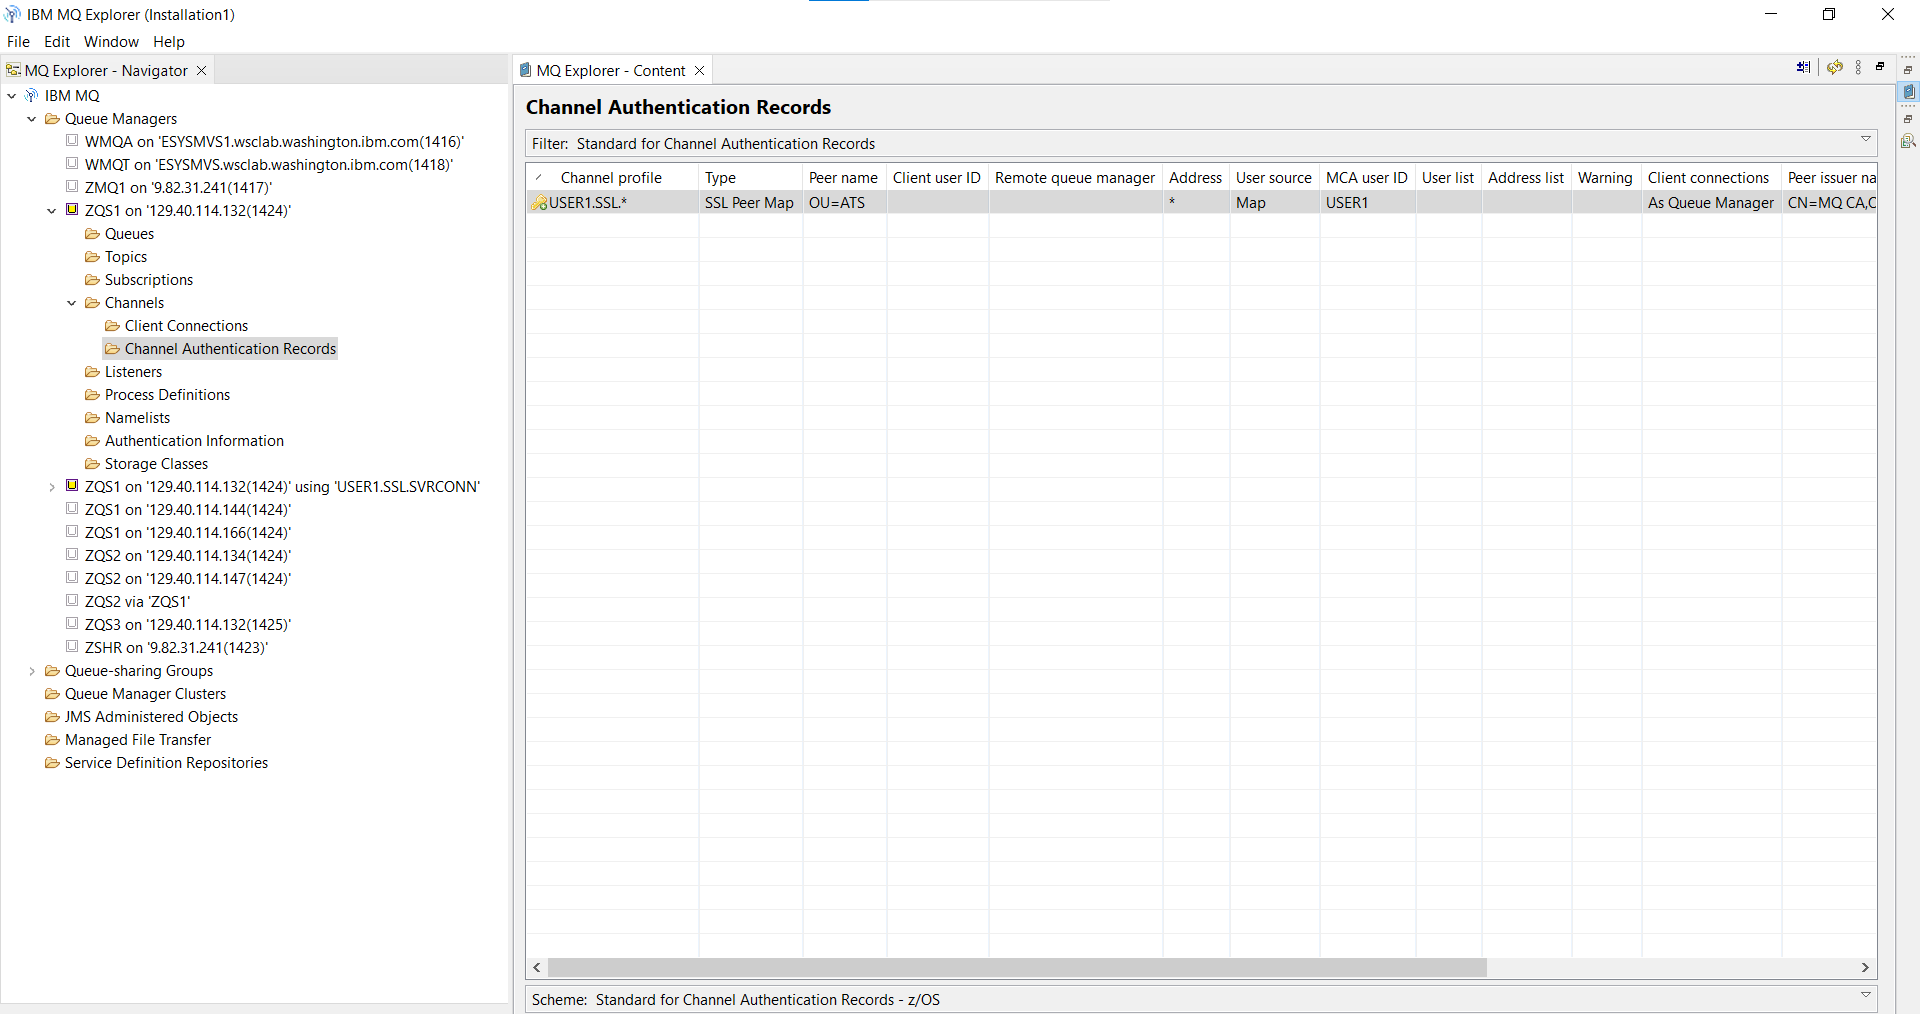Sort by the Channel profile column header
The width and height of the screenshot is (1920, 1014).
coord(612,178)
